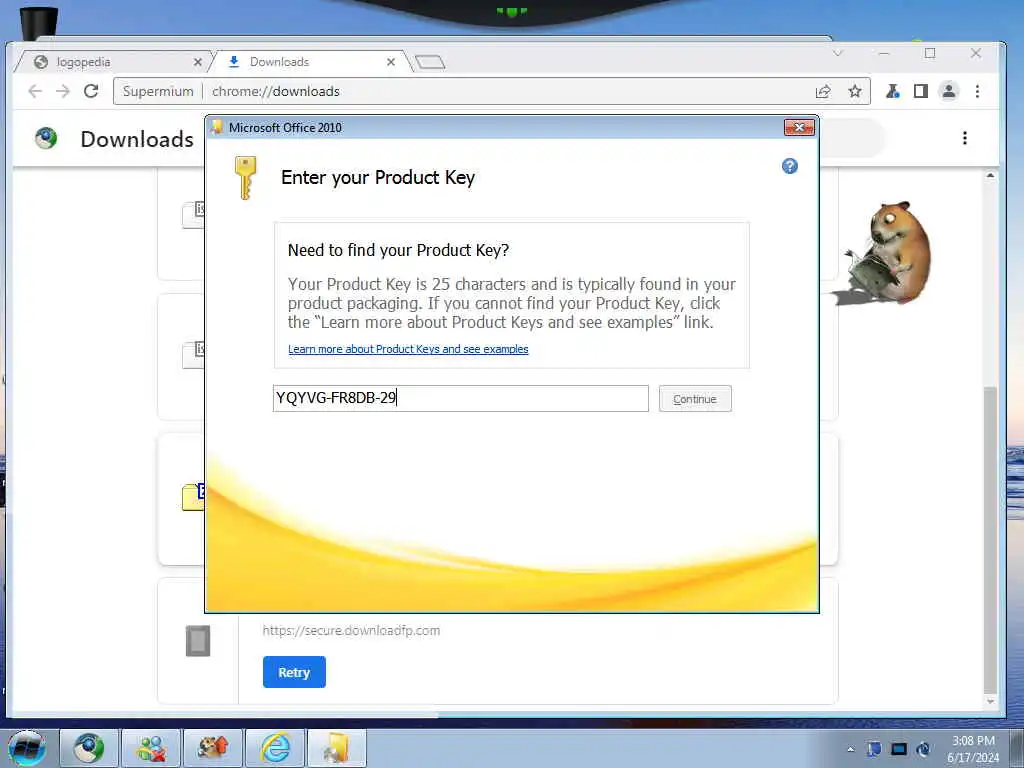Click the scrollbar down arrow on Downloads
This screenshot has width=1024, height=768.
point(990,702)
